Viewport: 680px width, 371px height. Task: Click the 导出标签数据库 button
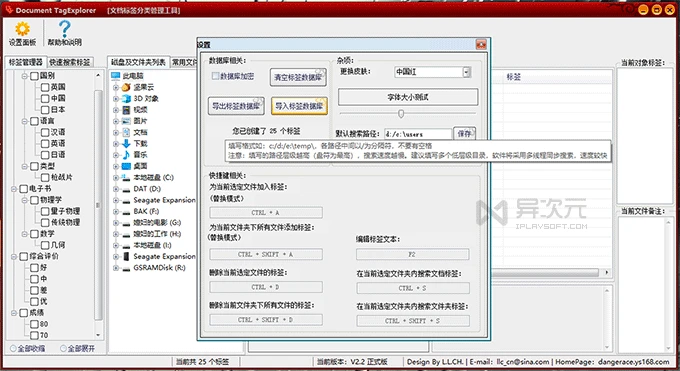[x=236, y=106]
